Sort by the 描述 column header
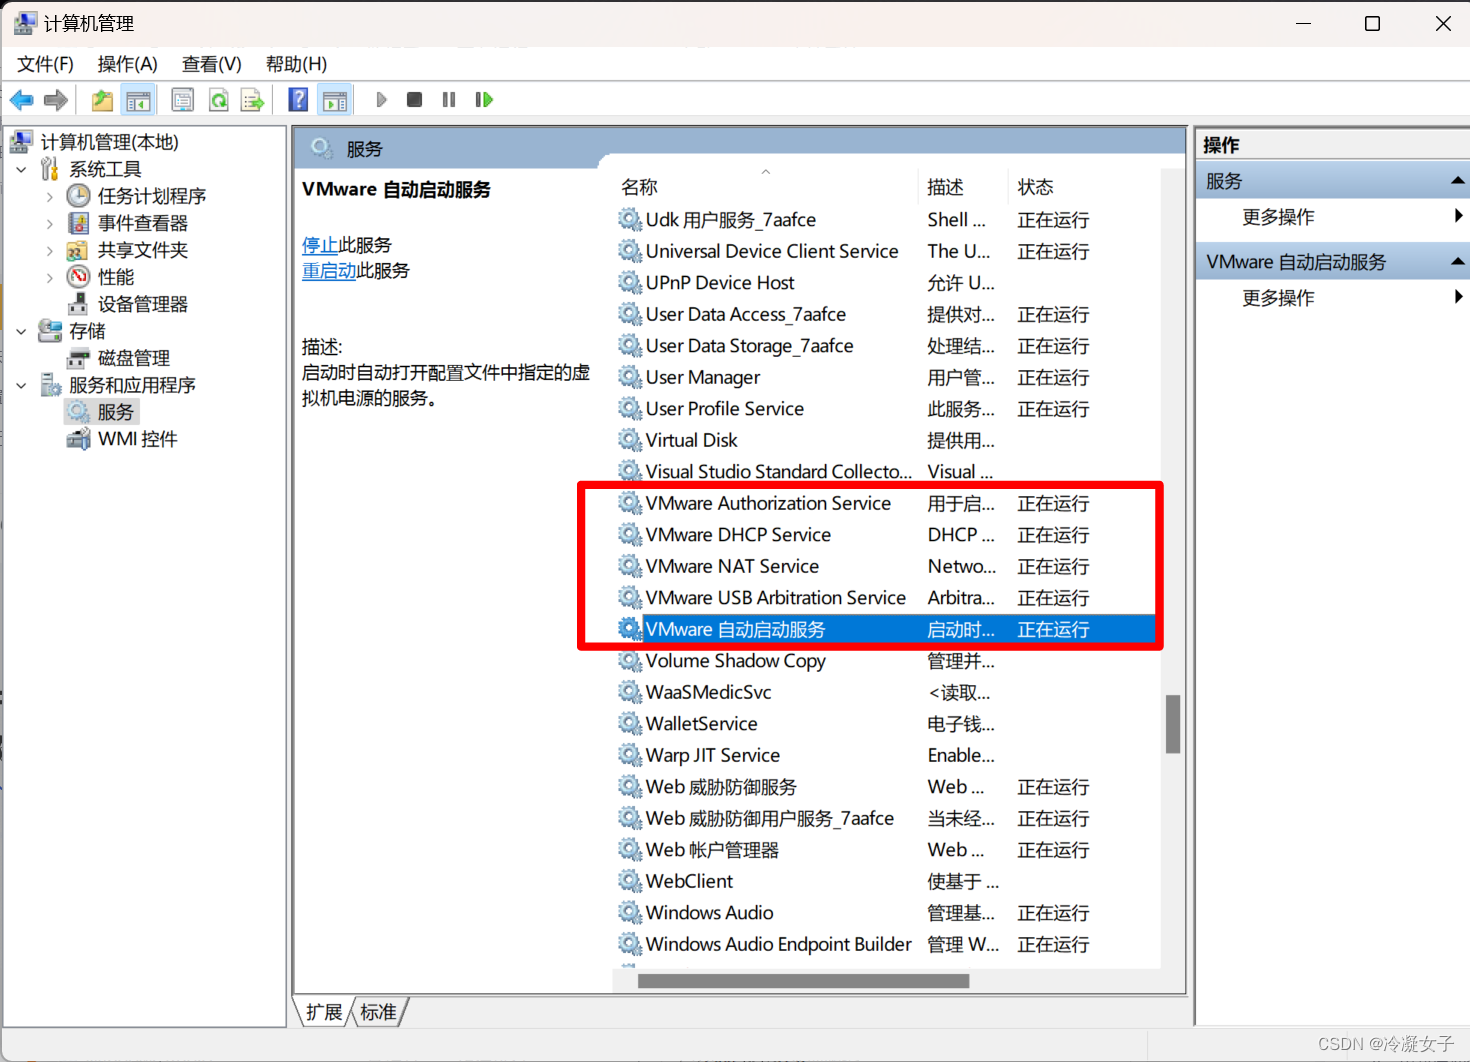Screen dimensions: 1470x1062 (963, 187)
